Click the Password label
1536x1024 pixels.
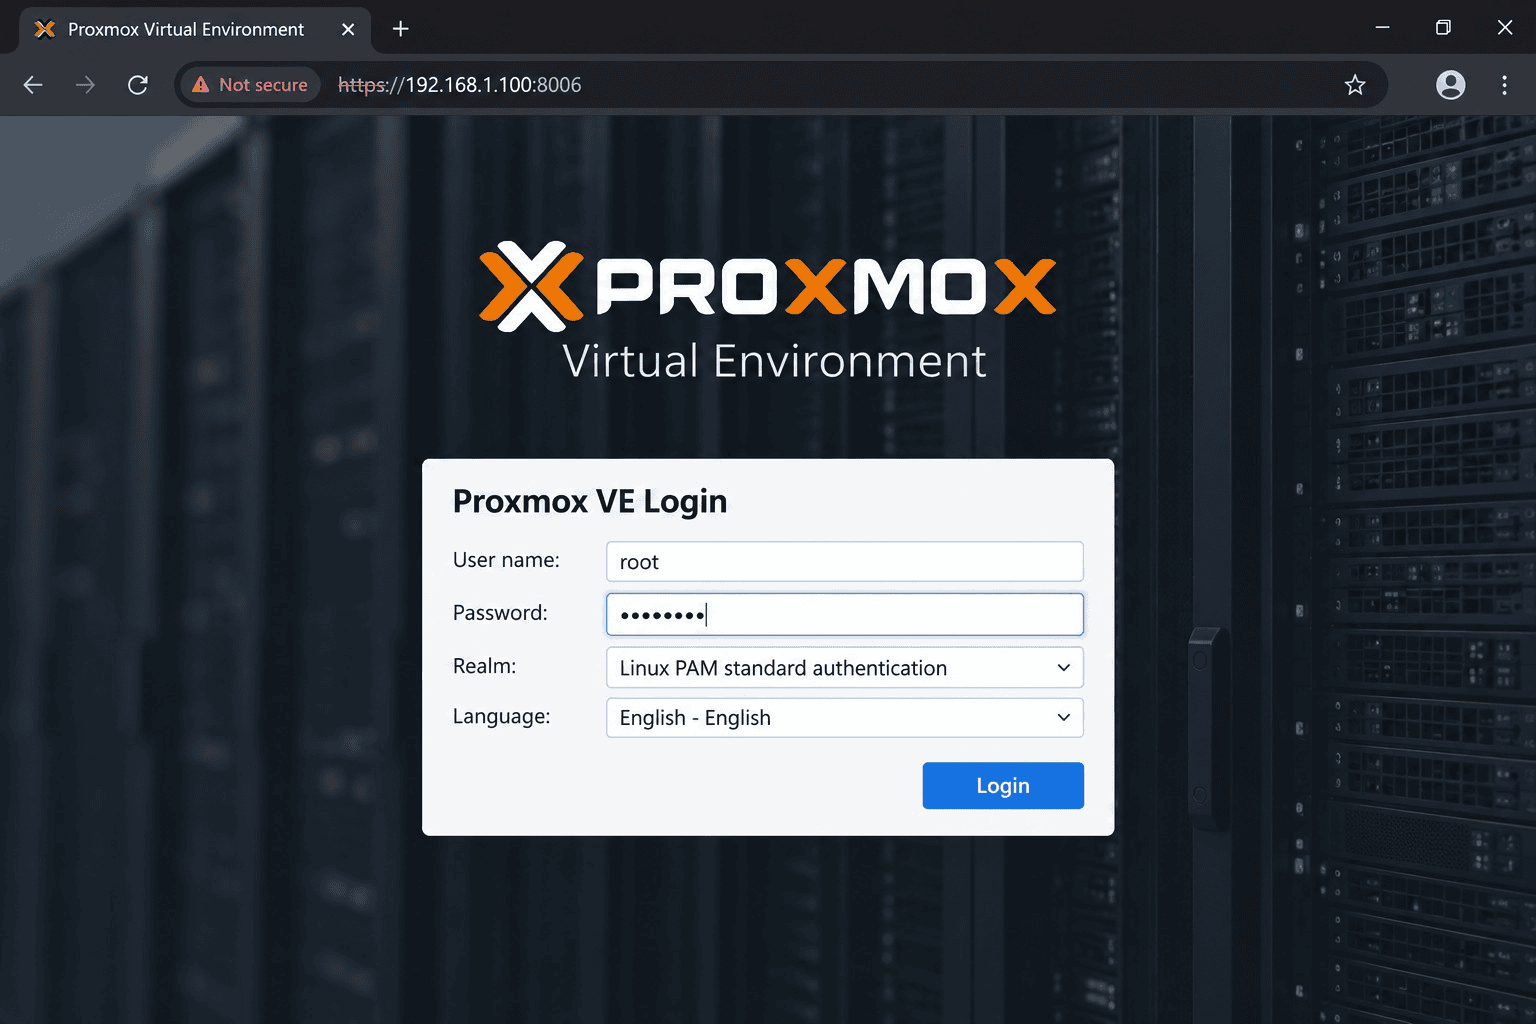point(500,613)
